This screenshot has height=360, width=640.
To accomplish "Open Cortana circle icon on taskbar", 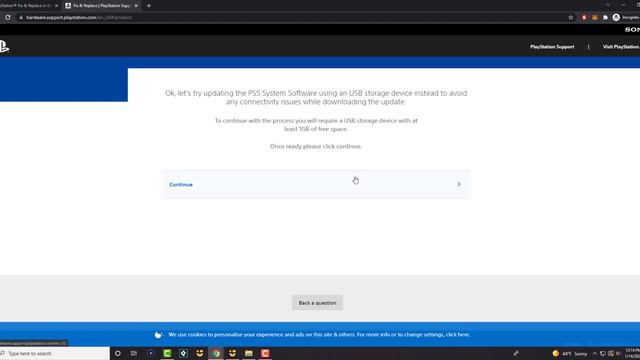I will pos(118,353).
